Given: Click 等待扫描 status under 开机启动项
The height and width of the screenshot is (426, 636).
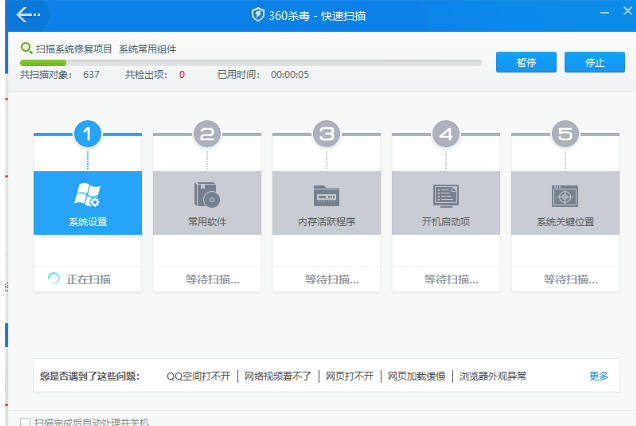Looking at the screenshot, I should point(451,279).
